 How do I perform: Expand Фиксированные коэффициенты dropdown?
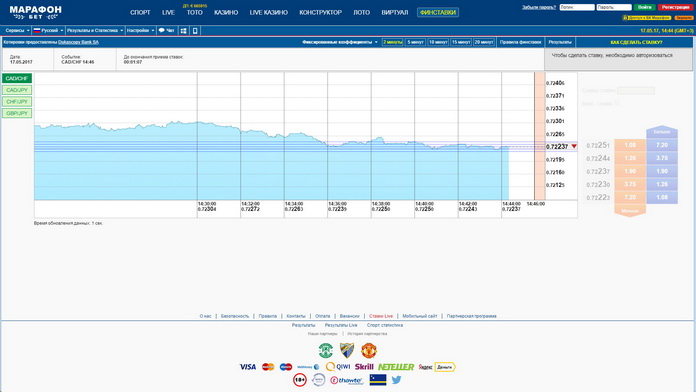pyautogui.click(x=340, y=42)
